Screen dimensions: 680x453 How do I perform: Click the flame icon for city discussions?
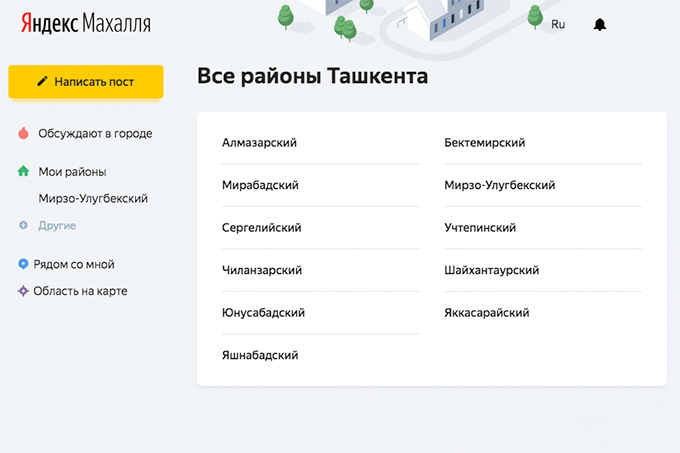(23, 133)
